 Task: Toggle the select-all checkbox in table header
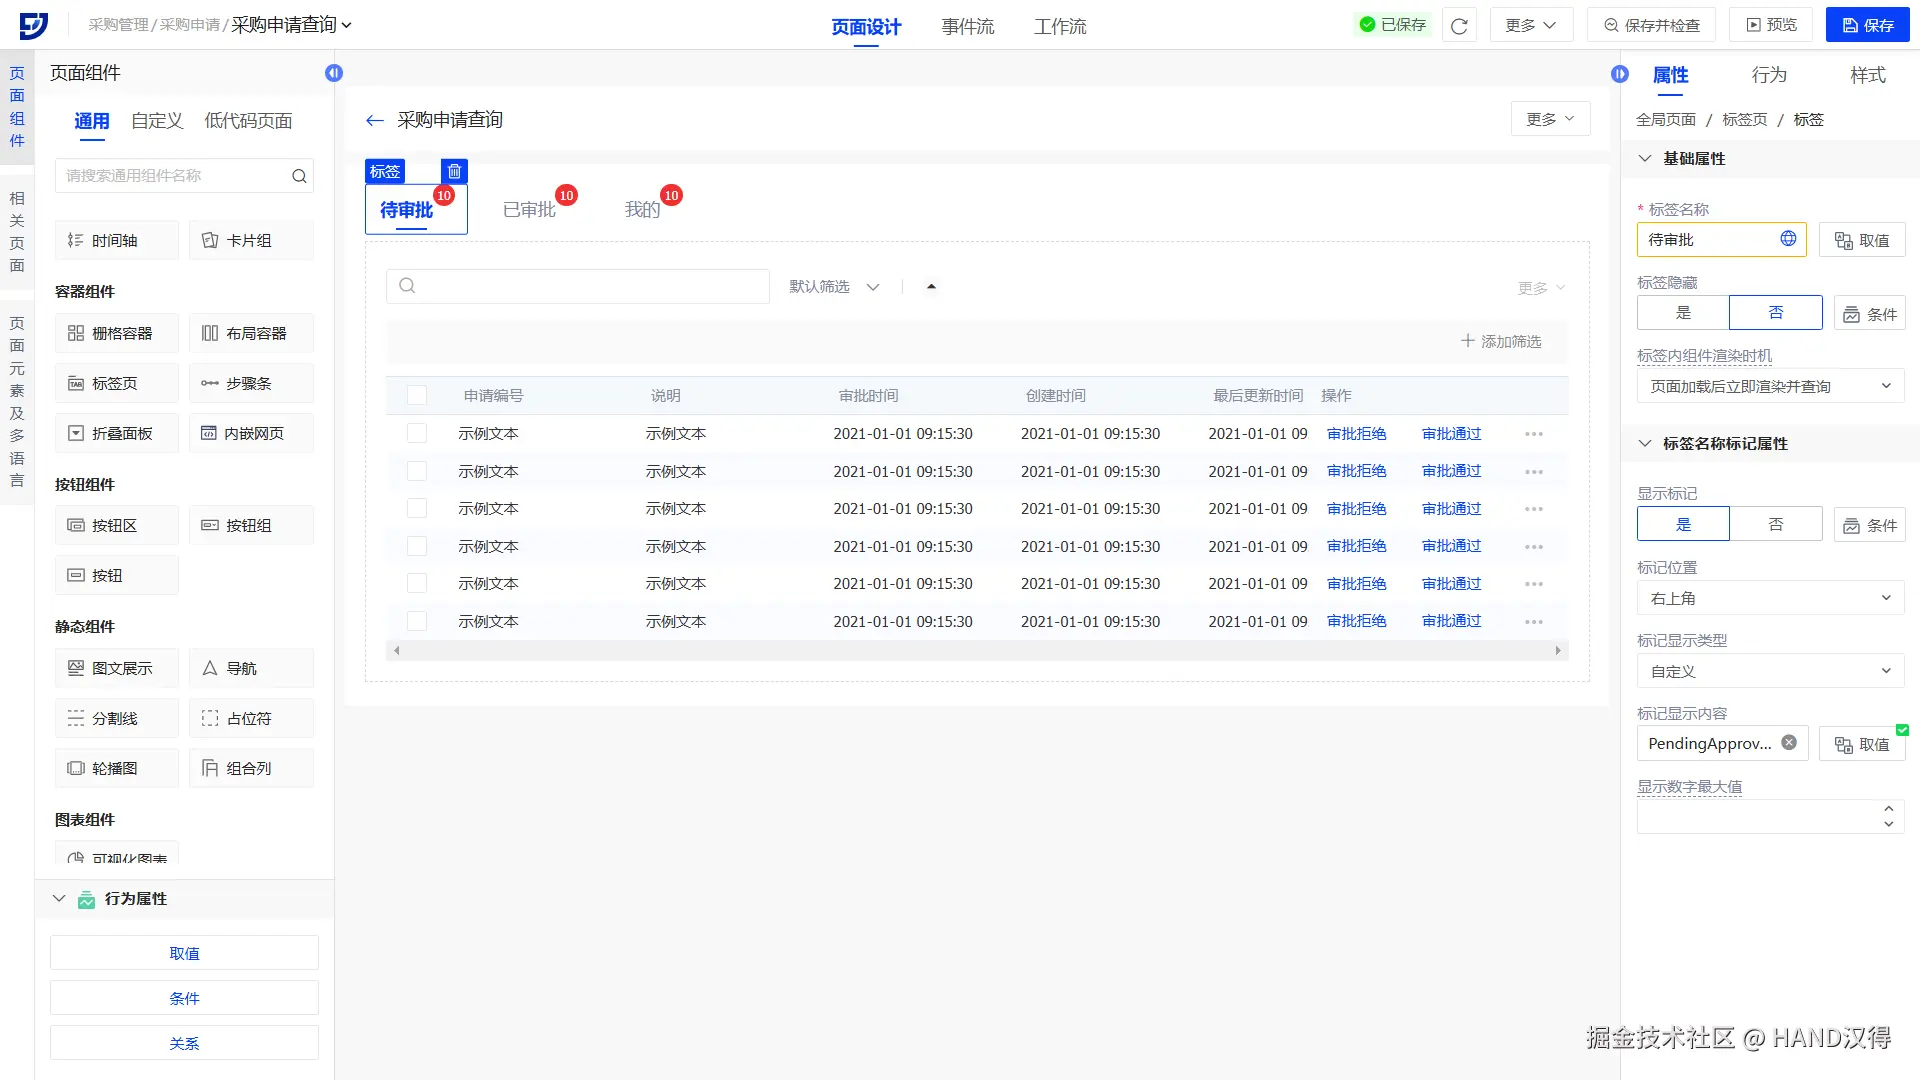point(417,396)
